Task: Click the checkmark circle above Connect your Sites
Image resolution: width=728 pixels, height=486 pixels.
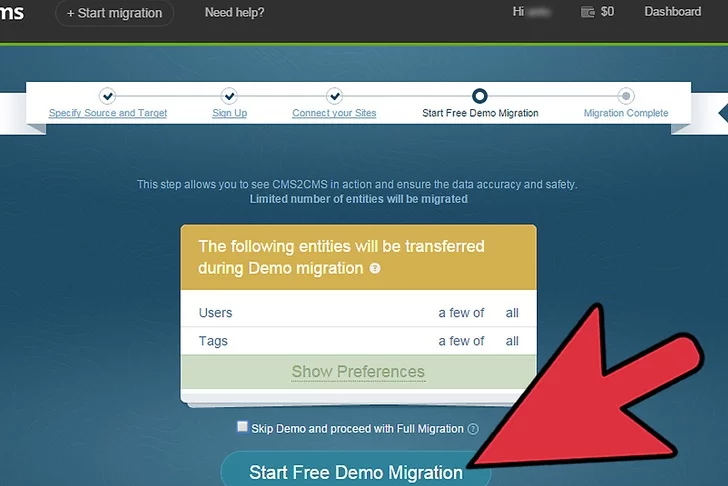Action: [x=334, y=96]
